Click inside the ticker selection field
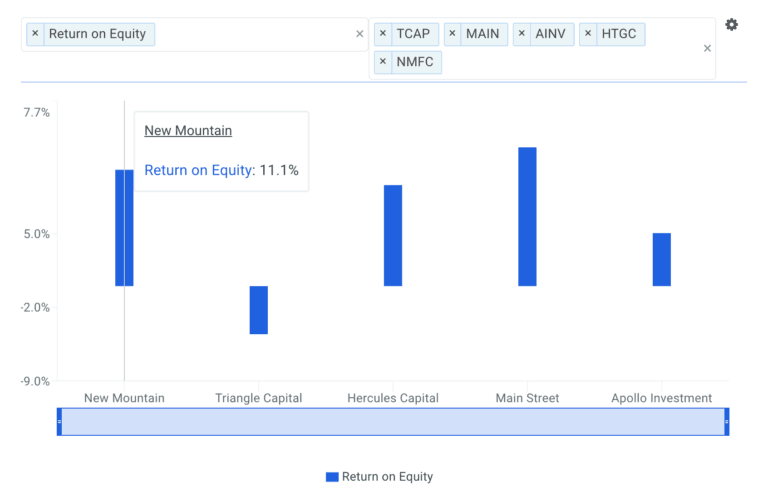Screen dimensions: 768x497 coord(560,62)
